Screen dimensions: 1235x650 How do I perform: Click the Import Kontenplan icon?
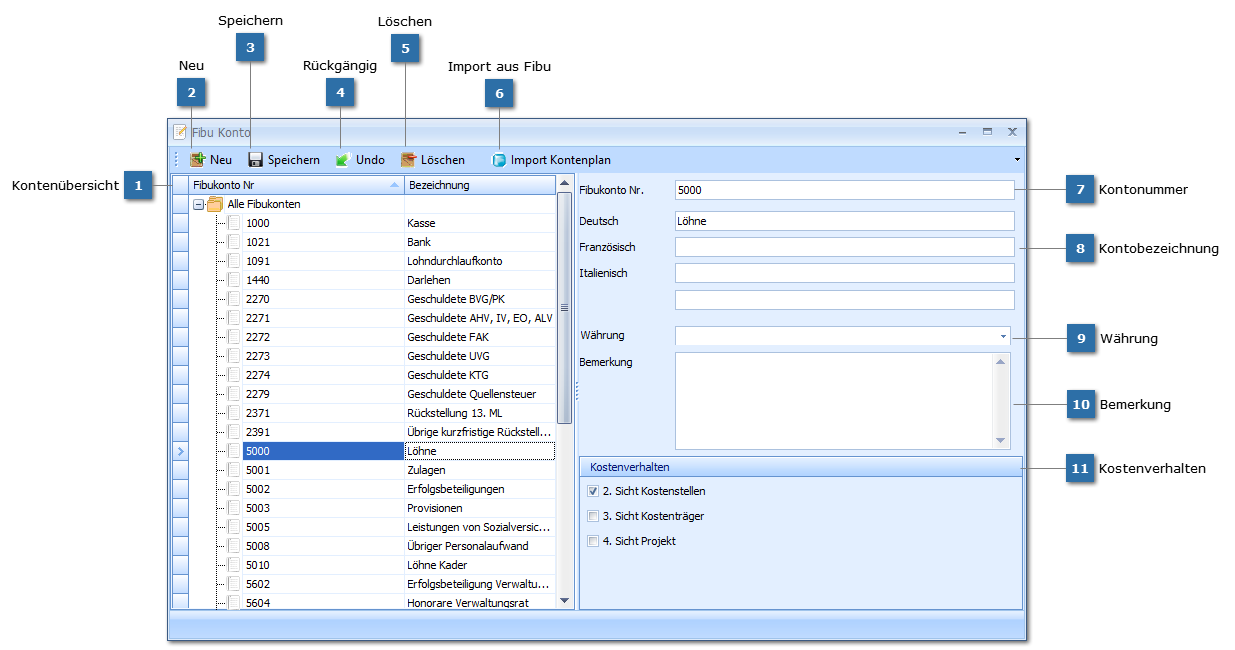coord(499,160)
